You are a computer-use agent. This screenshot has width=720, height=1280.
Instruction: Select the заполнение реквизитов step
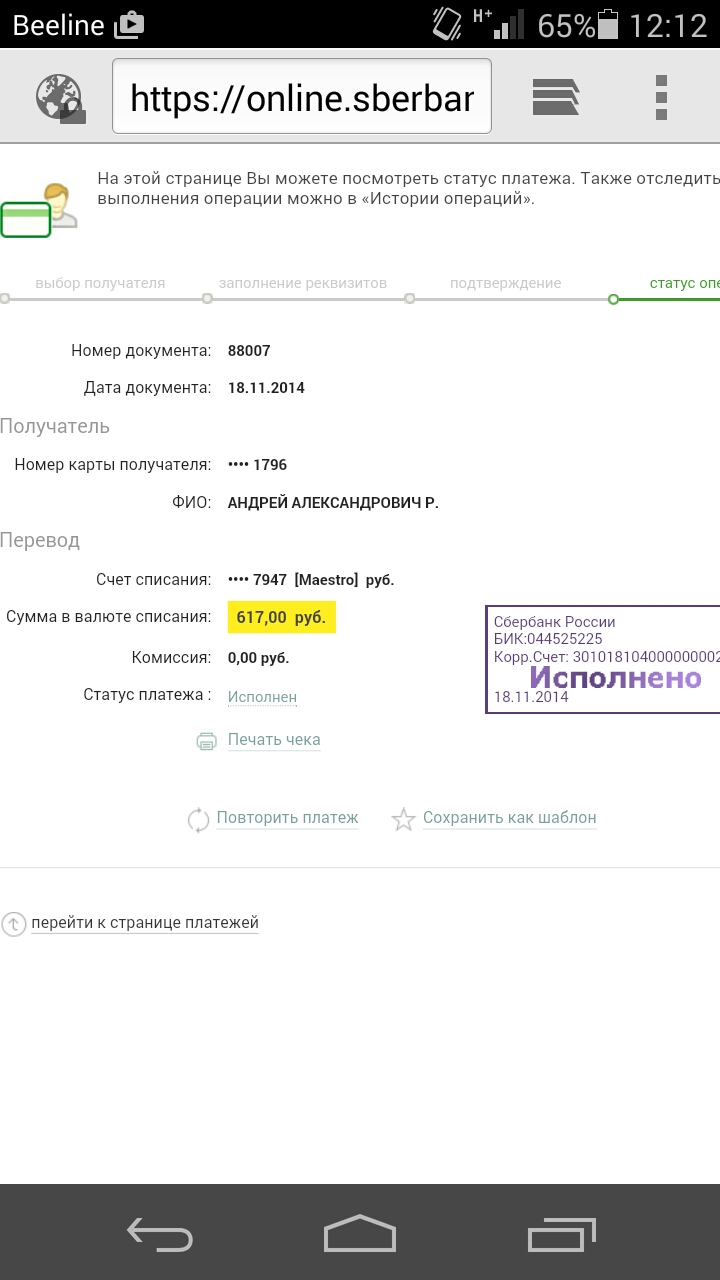coord(302,283)
